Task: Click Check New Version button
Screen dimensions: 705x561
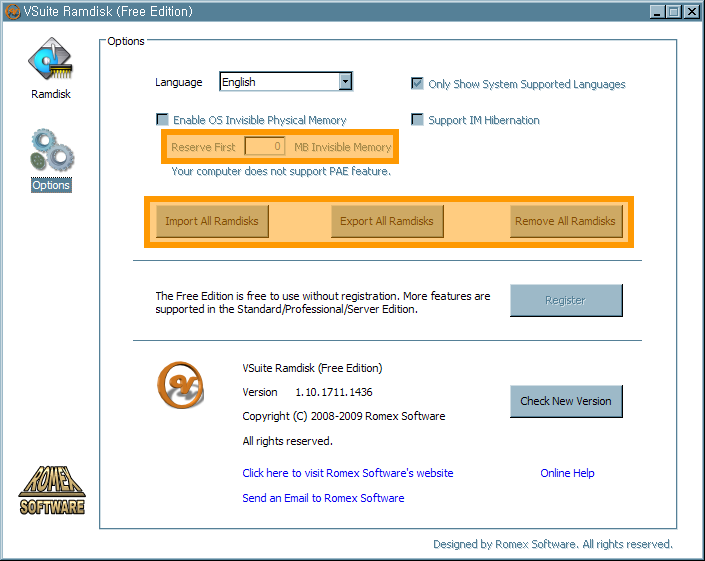Action: [566, 401]
